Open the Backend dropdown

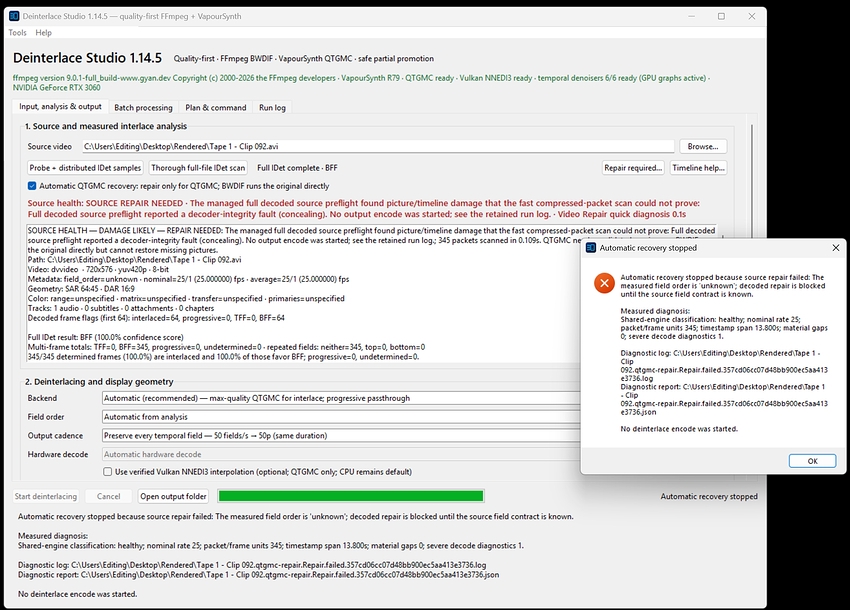coord(340,398)
